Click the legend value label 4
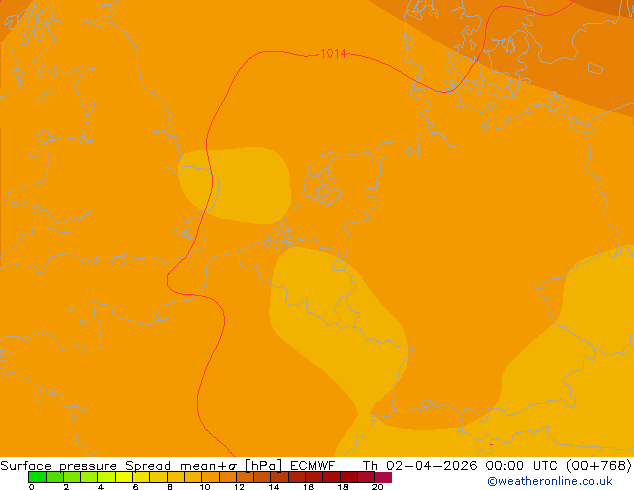Screen dimensions: 634x490 [101, 487]
